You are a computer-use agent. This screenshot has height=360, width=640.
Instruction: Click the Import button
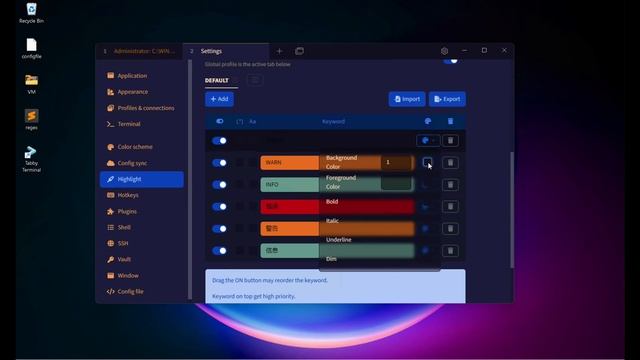[x=407, y=99]
